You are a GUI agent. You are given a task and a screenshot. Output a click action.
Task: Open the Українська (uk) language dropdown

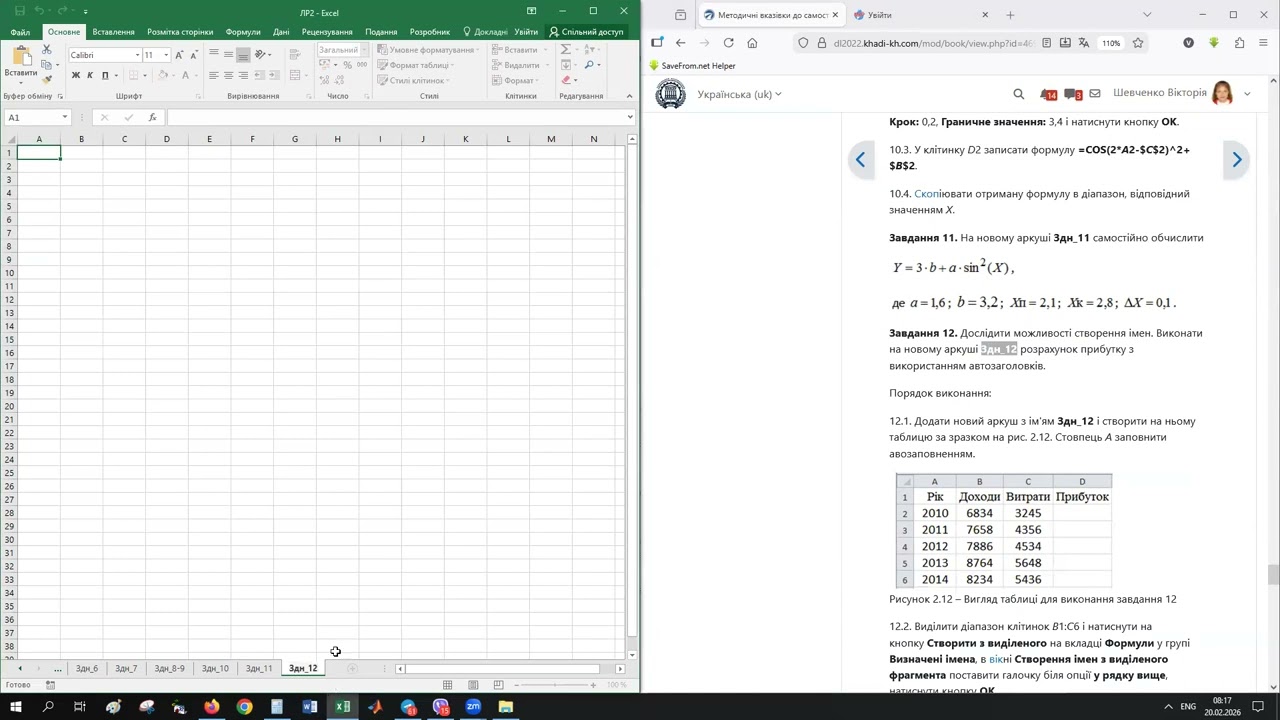pos(739,94)
